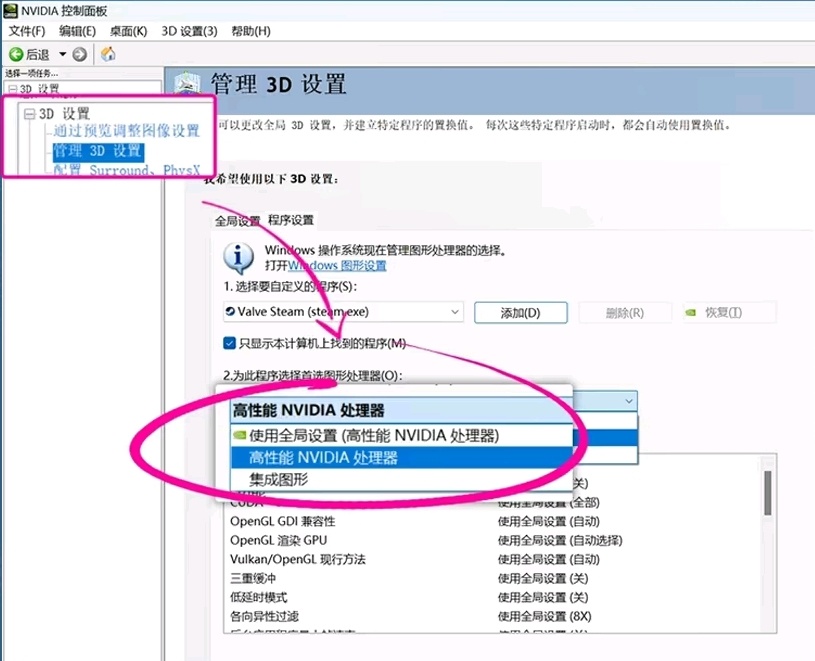Image resolution: width=815 pixels, height=661 pixels.
Task: Open the Windows 图形设置 link
Action: [x=337, y=266]
